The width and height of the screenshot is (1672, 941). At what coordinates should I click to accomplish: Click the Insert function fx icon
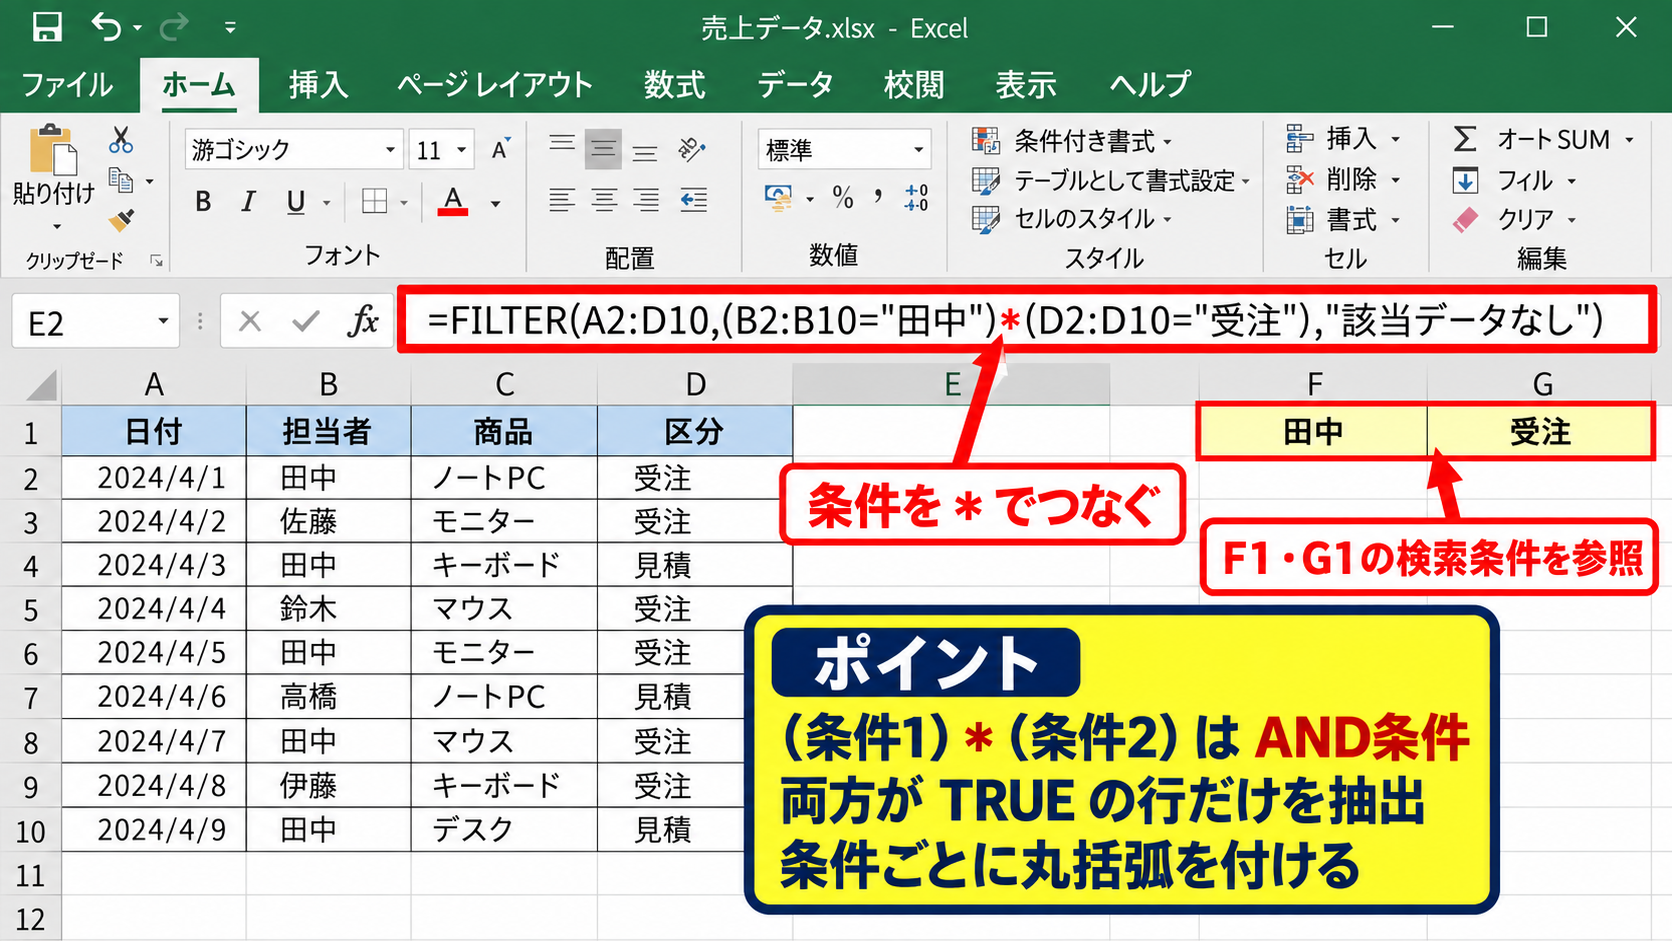click(363, 321)
